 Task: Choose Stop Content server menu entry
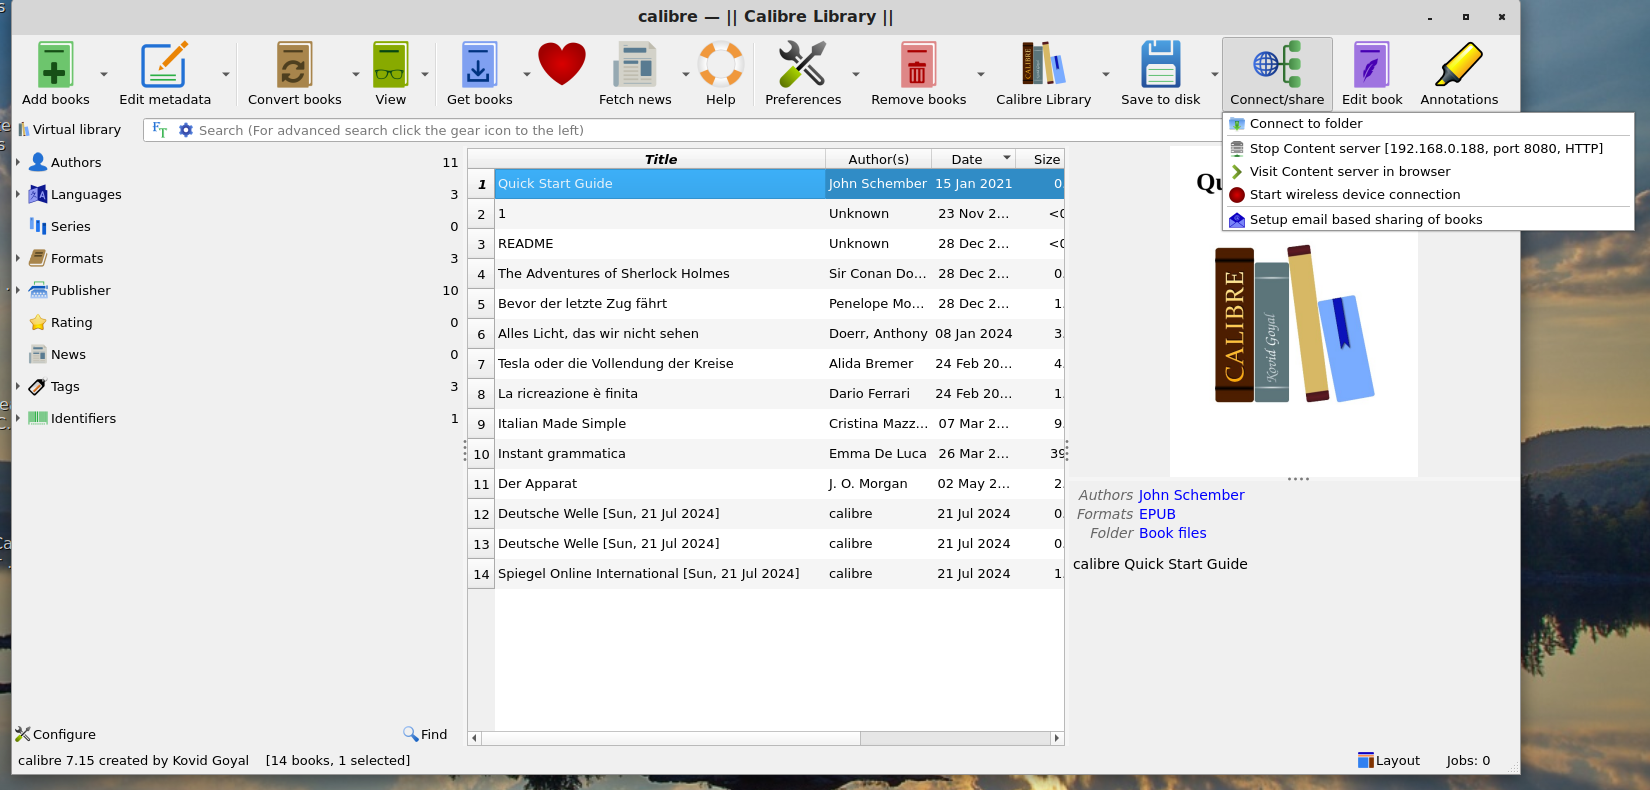[1428, 148]
